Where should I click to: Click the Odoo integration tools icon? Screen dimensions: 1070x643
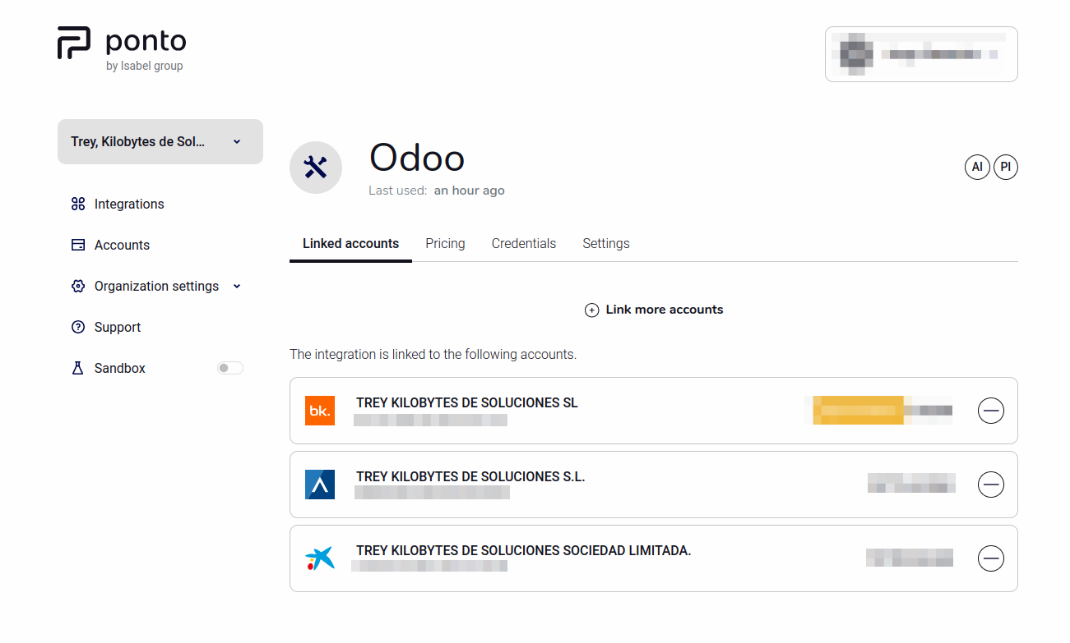[315, 167]
